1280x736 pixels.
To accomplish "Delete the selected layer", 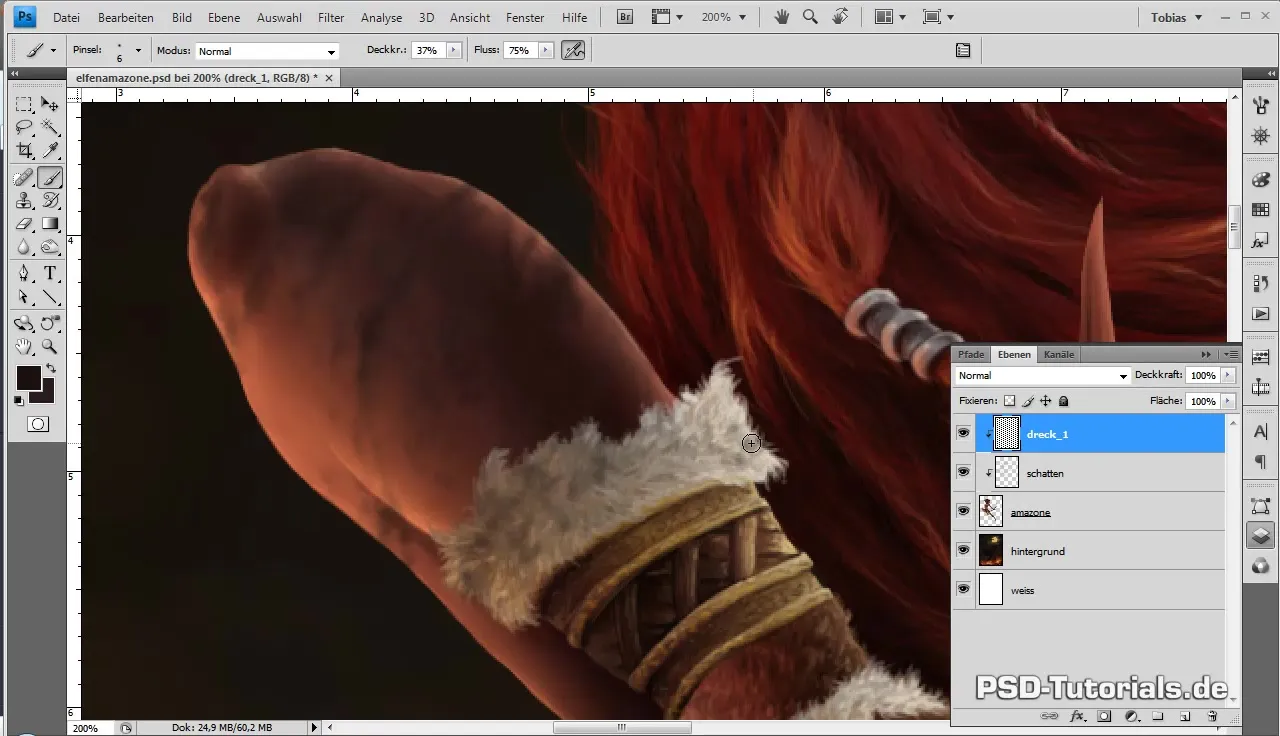I will click(1211, 716).
